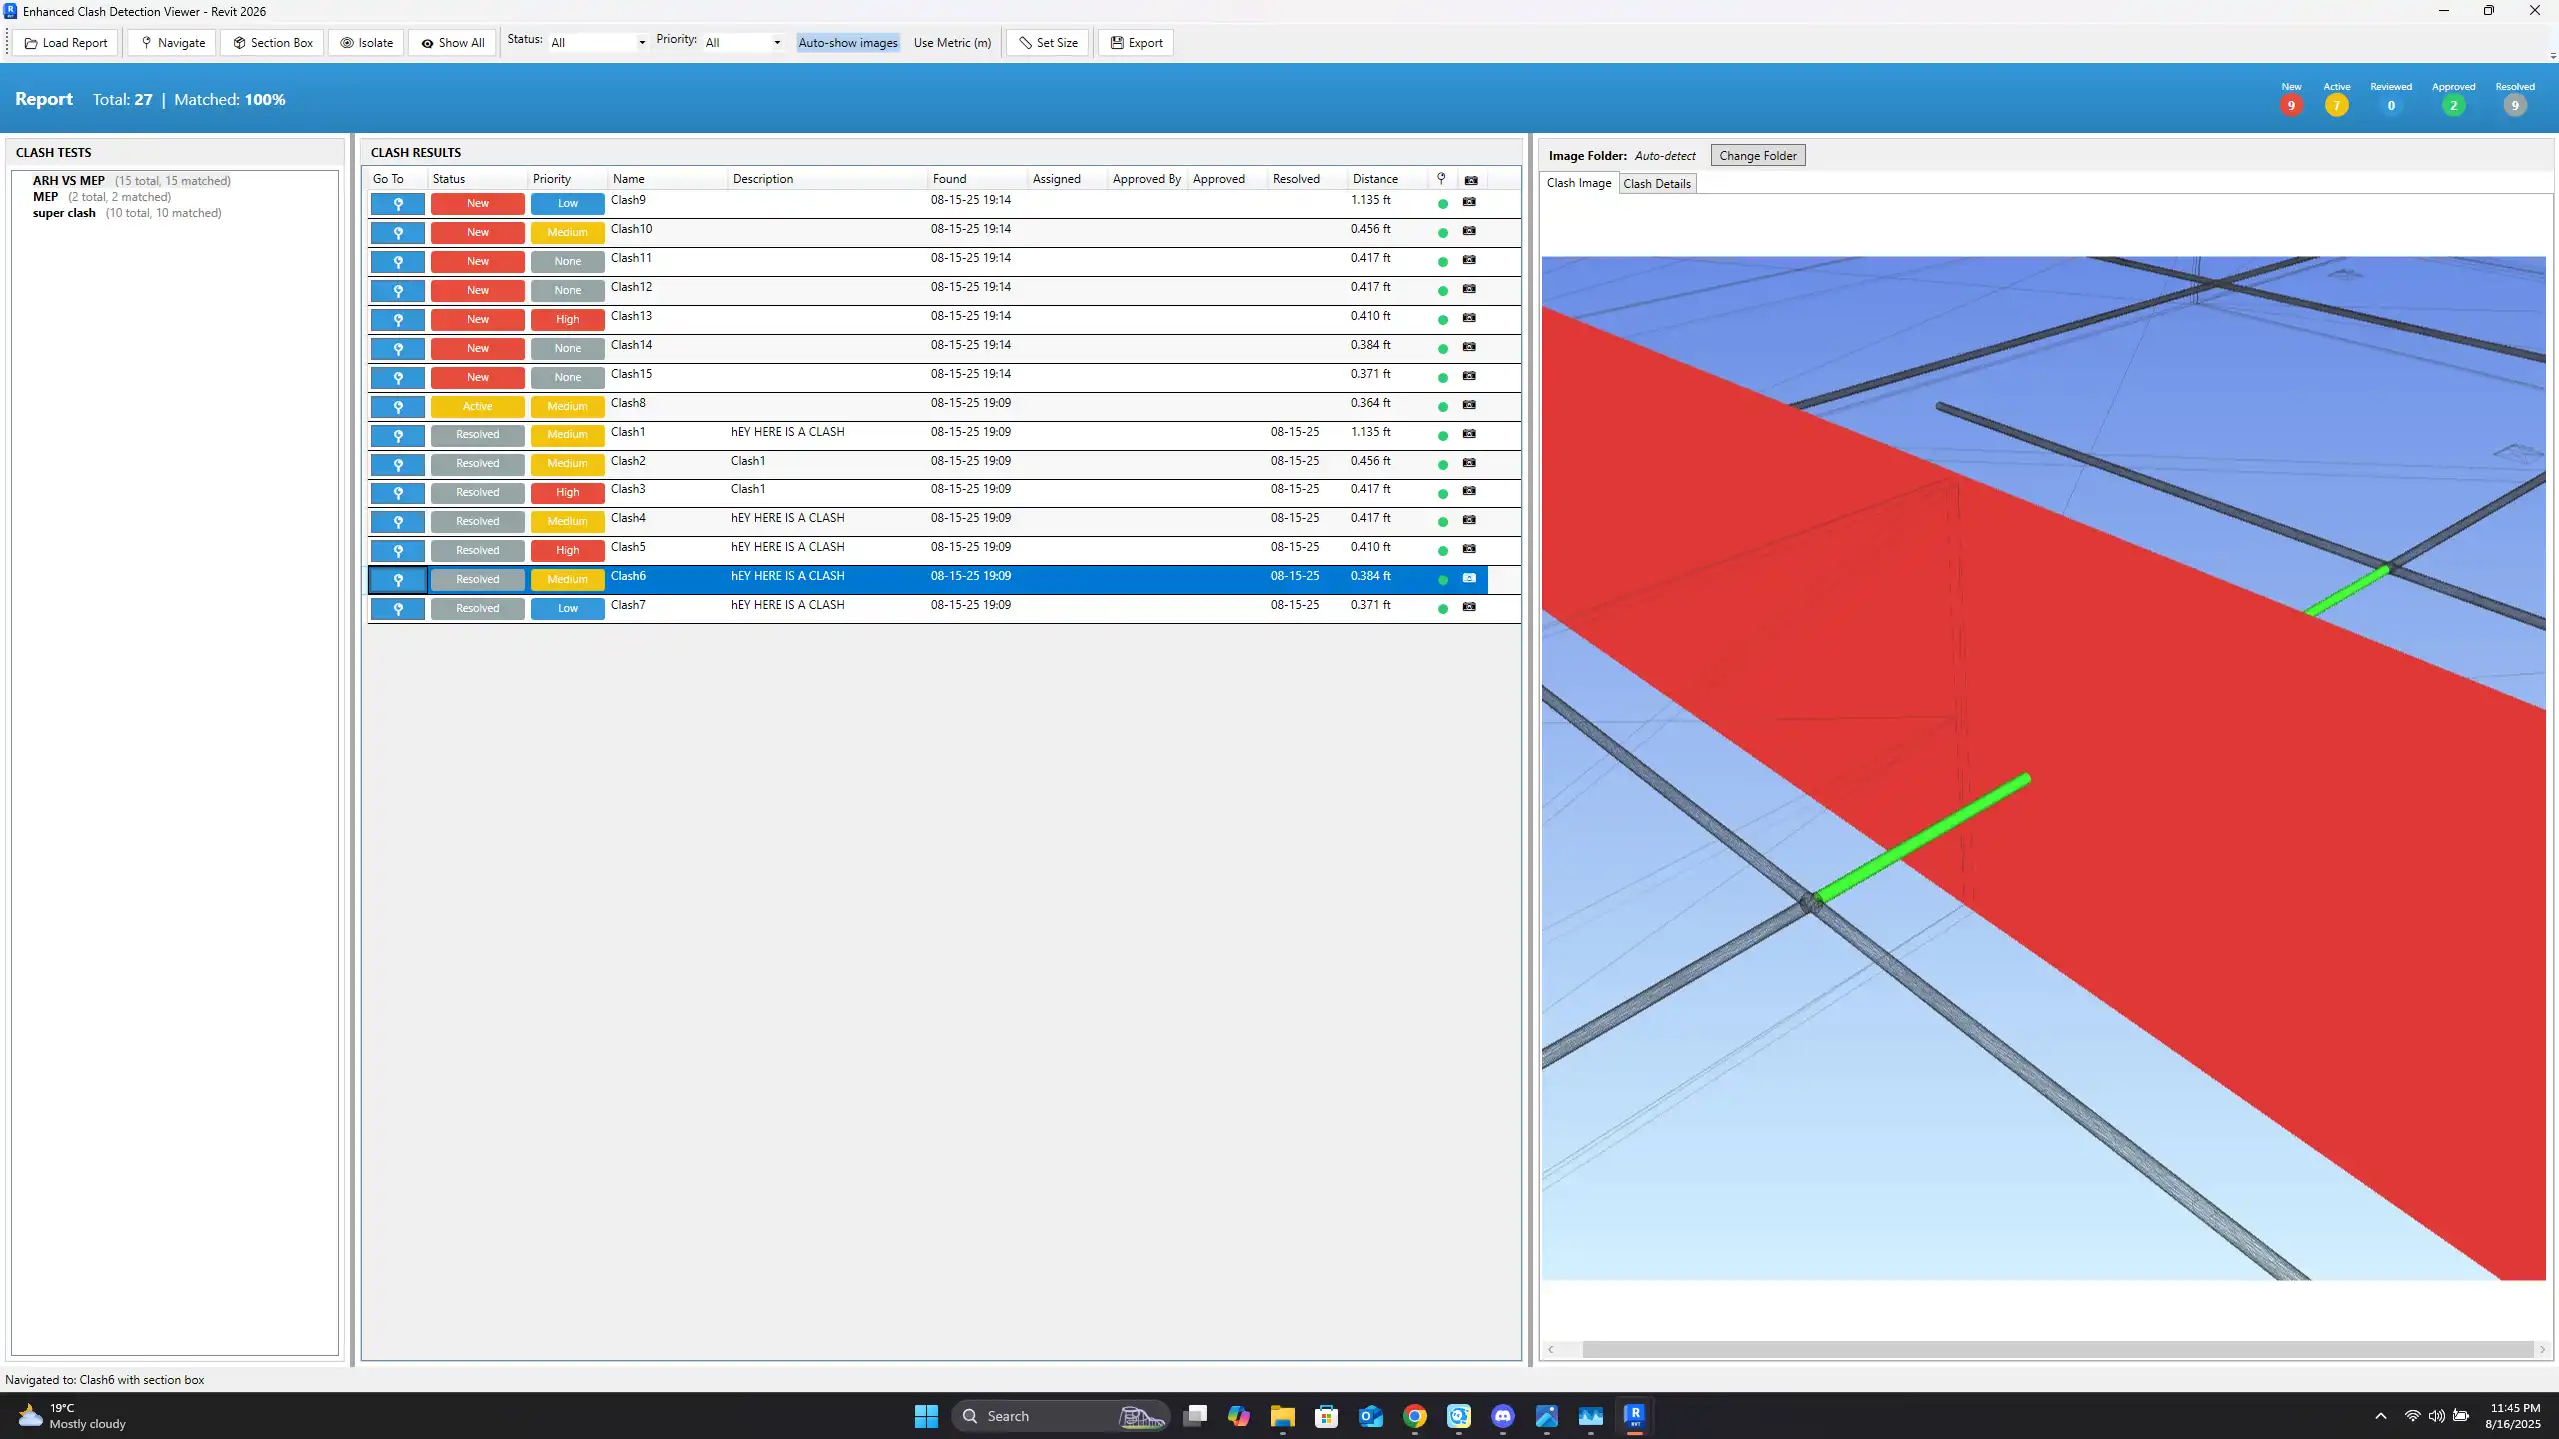Click the Change Folder button
This screenshot has width=2559, height=1439.
coord(1757,156)
